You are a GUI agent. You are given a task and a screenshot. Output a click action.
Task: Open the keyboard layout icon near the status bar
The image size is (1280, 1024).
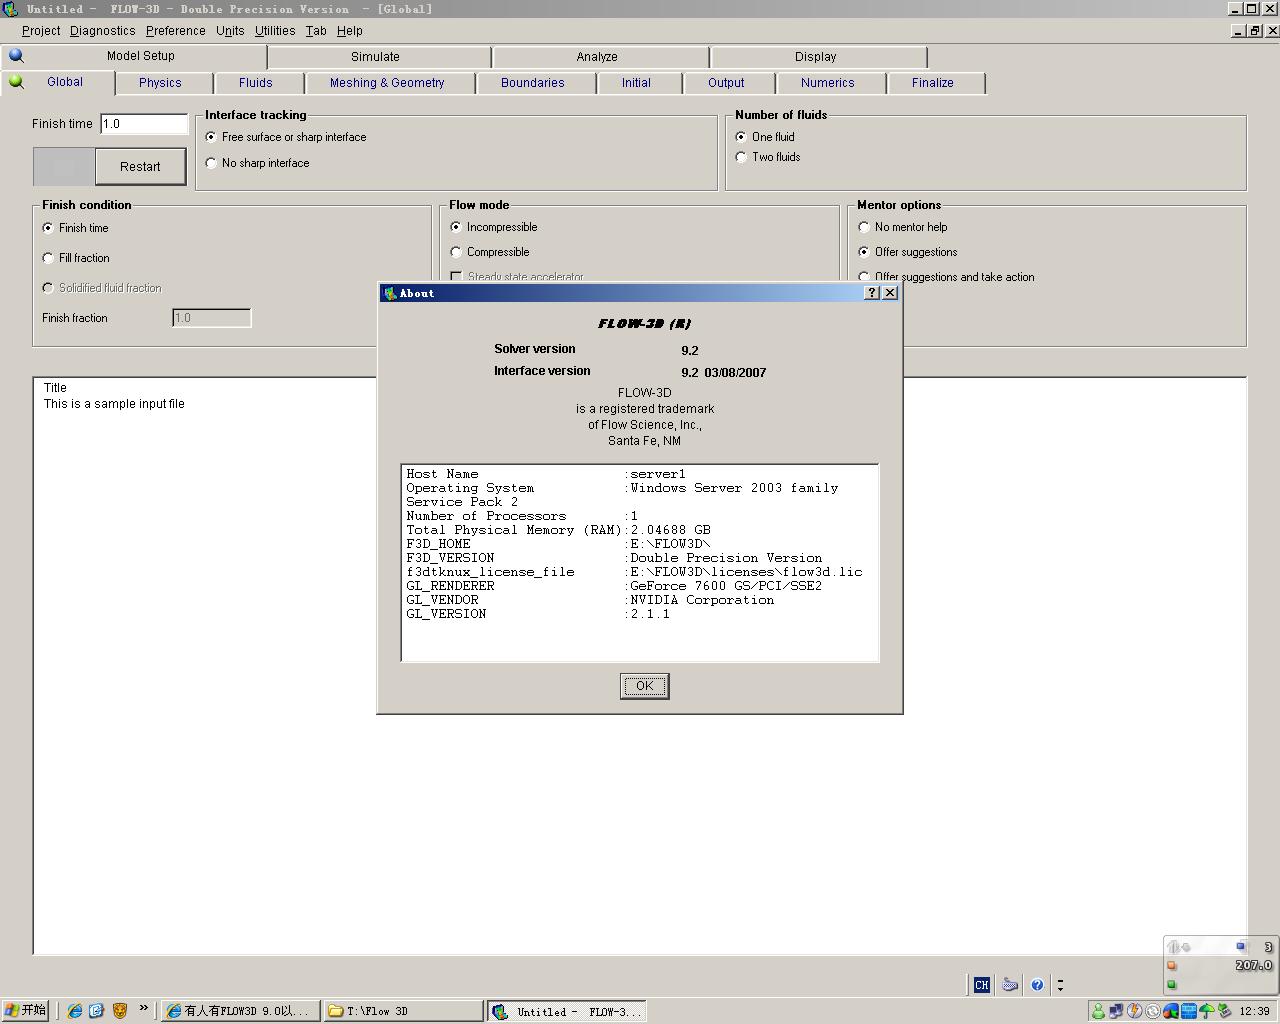(1010, 985)
